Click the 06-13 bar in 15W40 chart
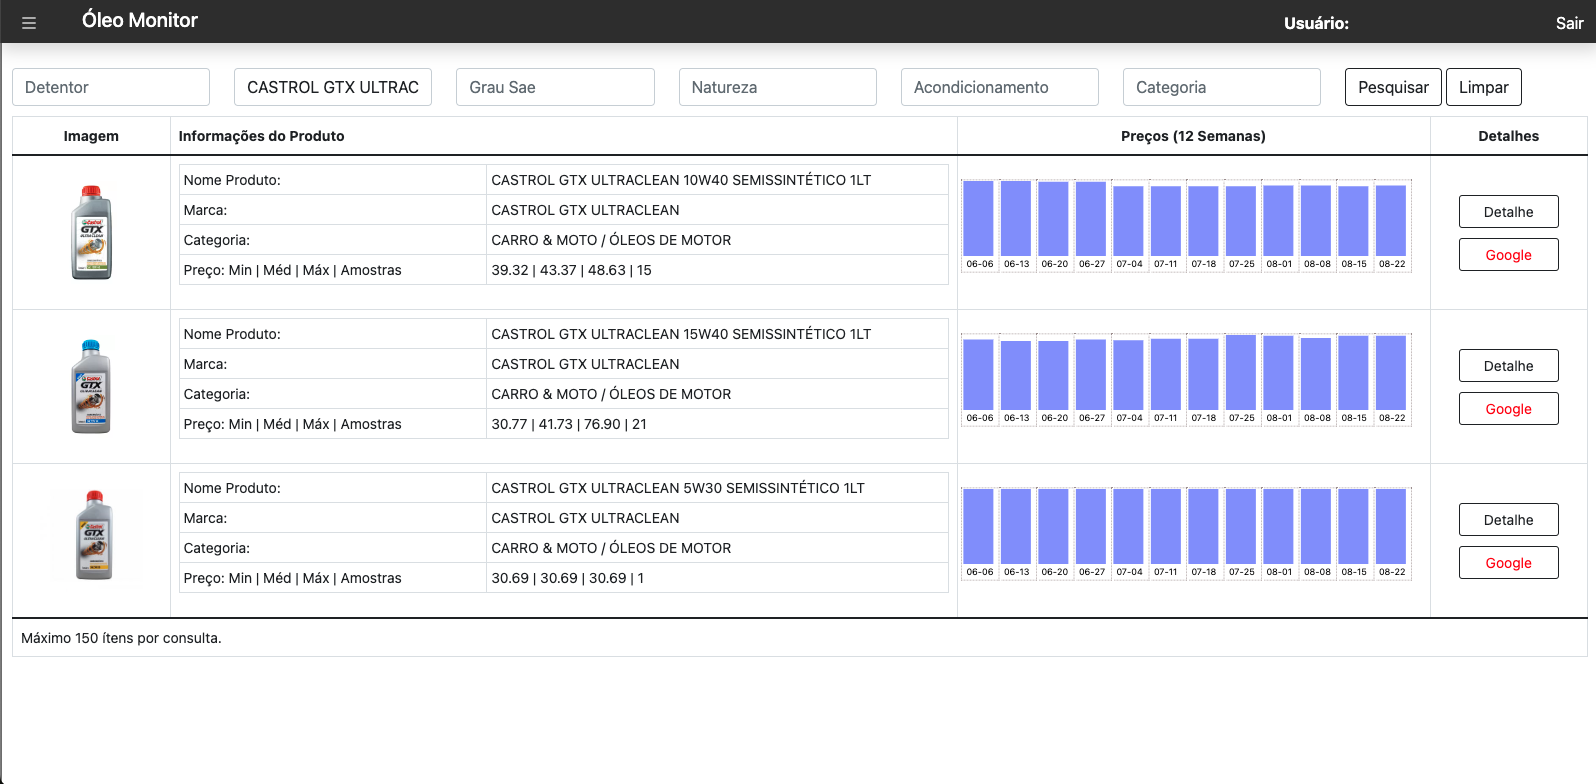 (x=1016, y=376)
